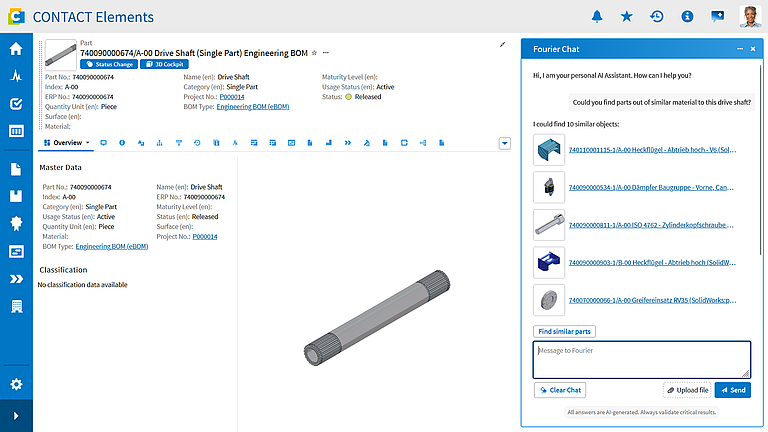Click the info icon in header

(687, 16)
